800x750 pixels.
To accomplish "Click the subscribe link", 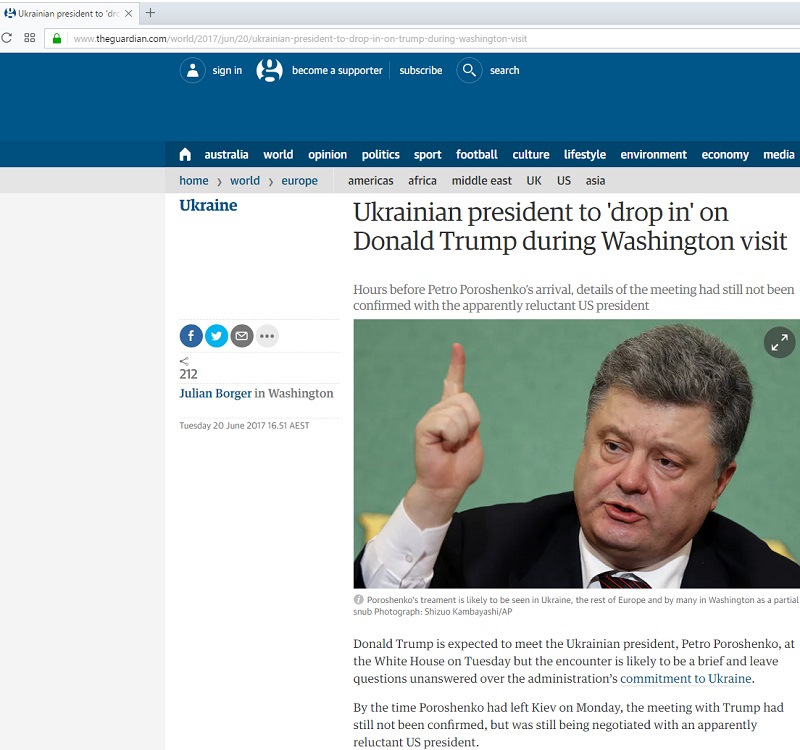I will pyautogui.click(x=421, y=70).
